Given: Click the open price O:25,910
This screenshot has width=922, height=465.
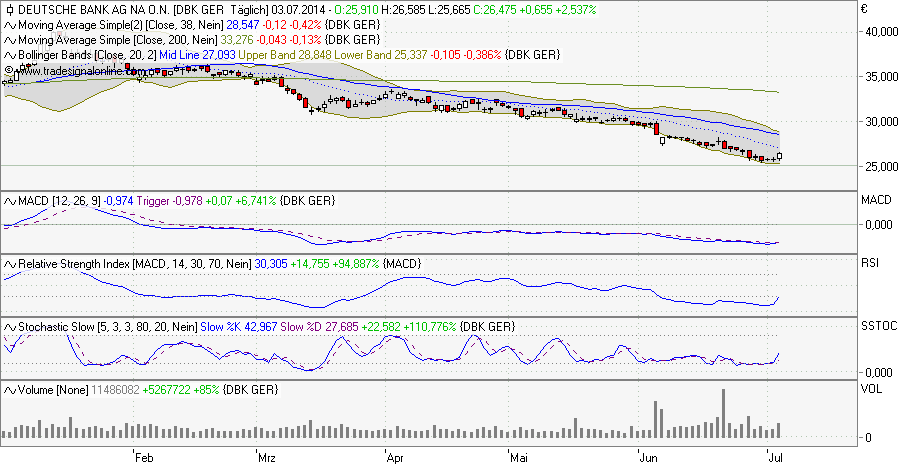Looking at the screenshot, I should point(356,10).
